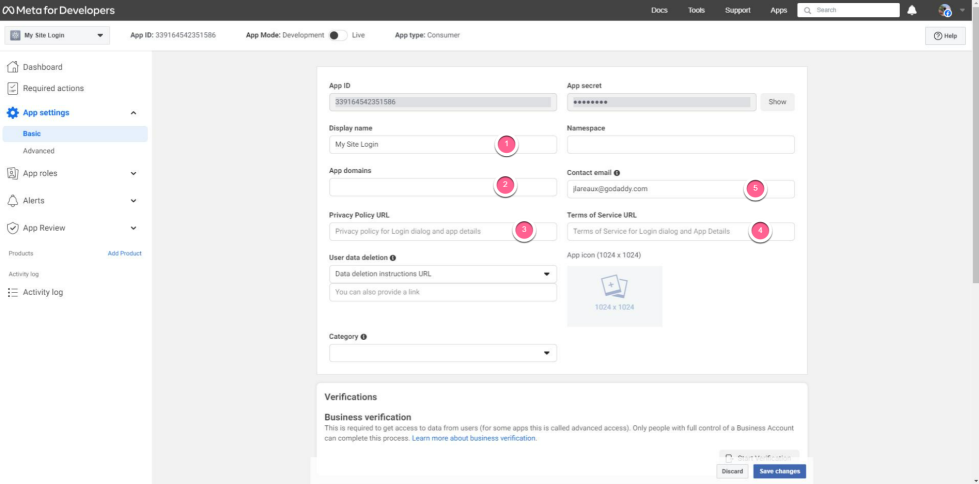Toggle App Mode from Development to Live
Screen dimensions: 979x484
click(x=338, y=36)
